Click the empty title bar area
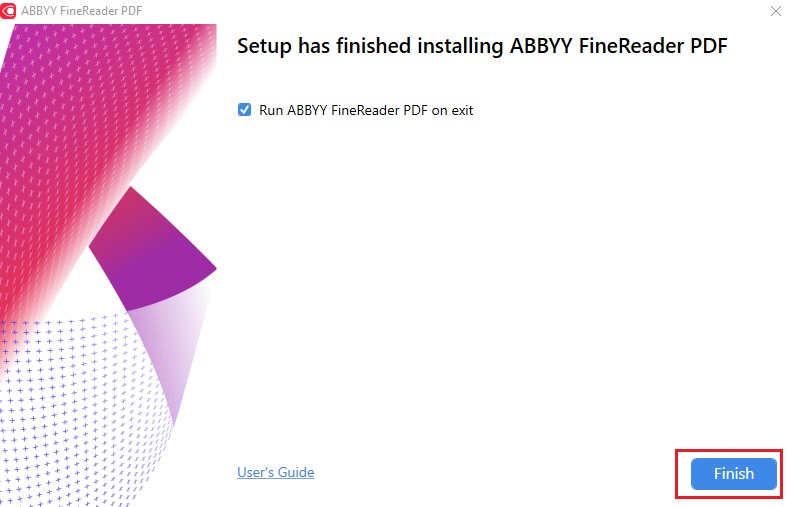791x507 pixels. pyautogui.click(x=400, y=11)
